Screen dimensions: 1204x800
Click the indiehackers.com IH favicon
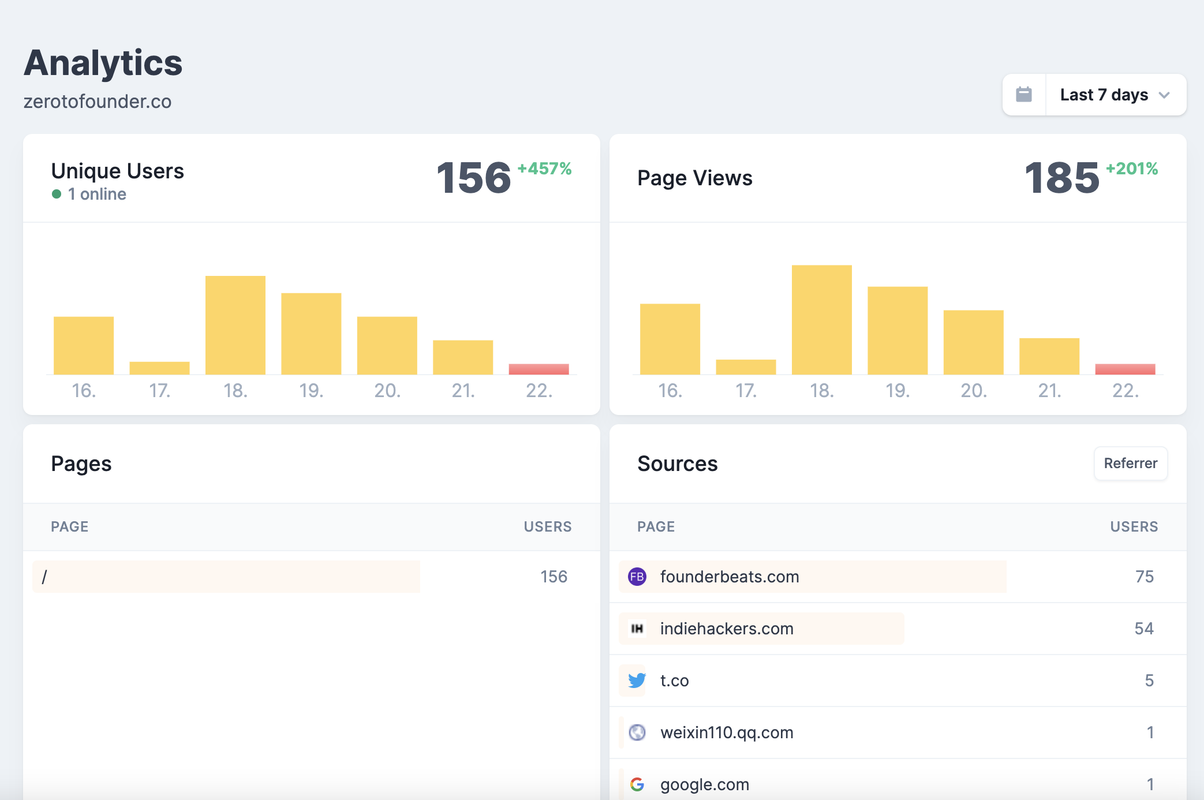[x=637, y=629]
